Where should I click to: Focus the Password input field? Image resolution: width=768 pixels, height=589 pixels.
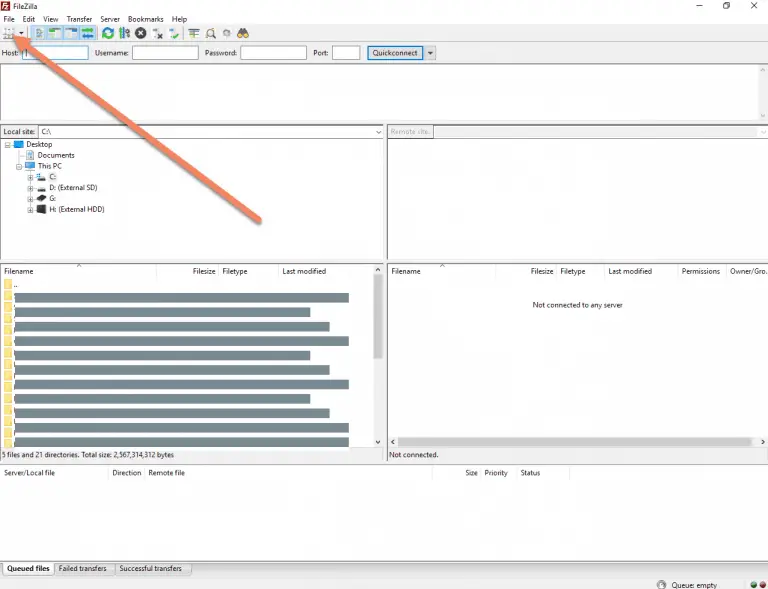[x=273, y=53]
